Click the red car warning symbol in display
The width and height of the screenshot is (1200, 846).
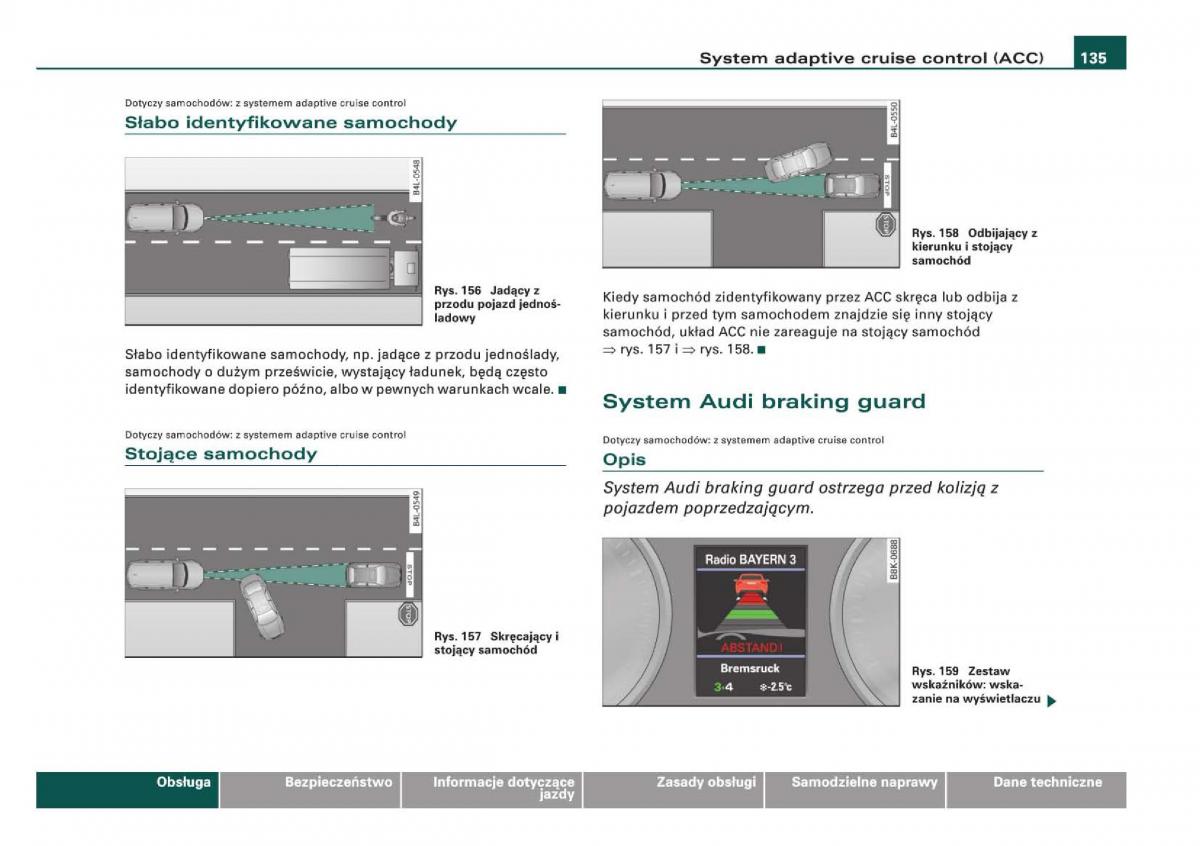coord(752,585)
